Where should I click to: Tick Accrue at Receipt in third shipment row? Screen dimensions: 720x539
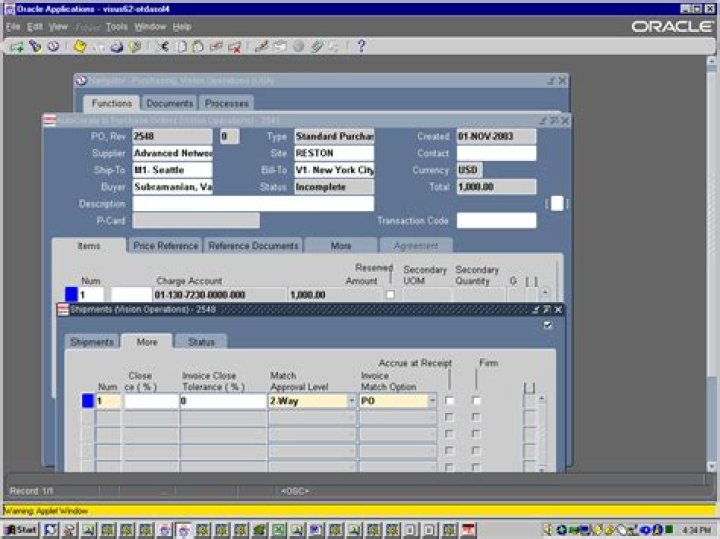click(x=450, y=434)
